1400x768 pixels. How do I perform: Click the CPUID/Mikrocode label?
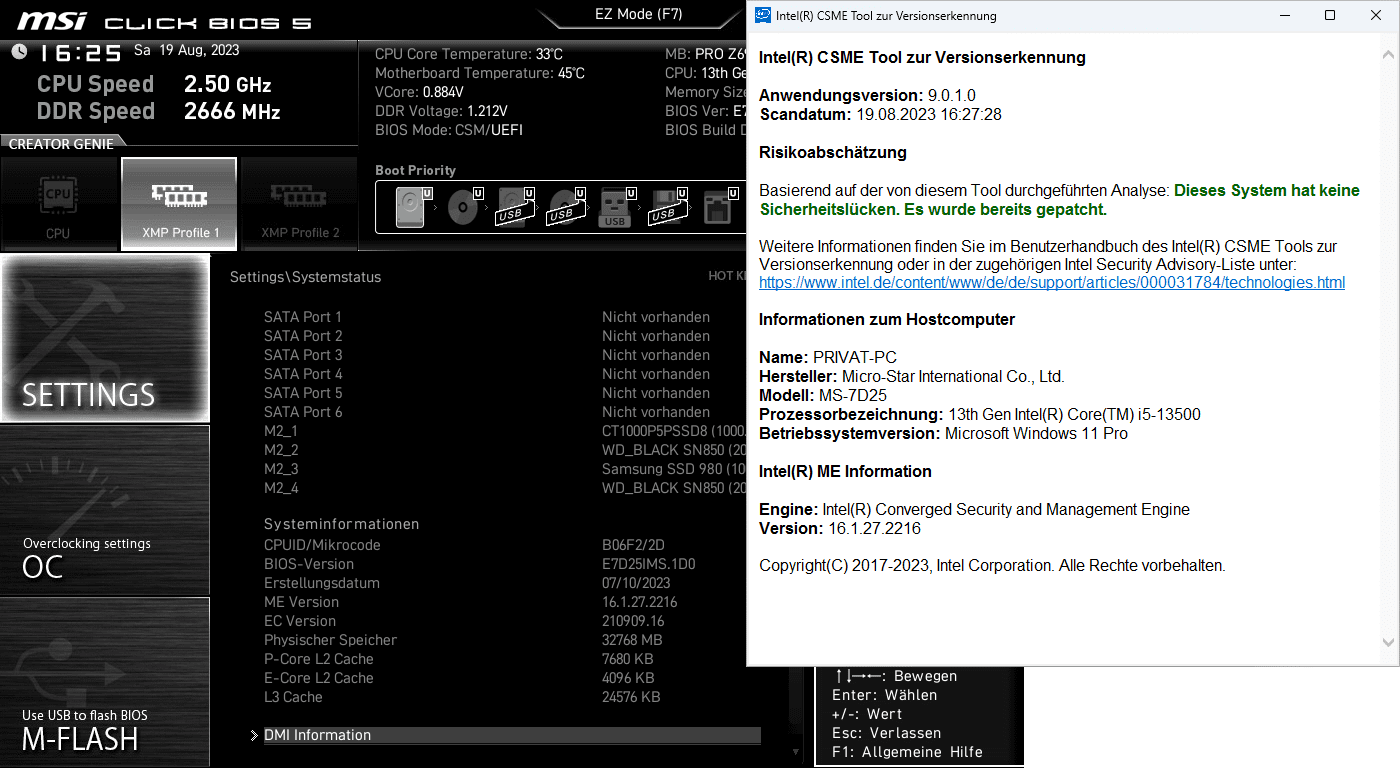(x=322, y=545)
